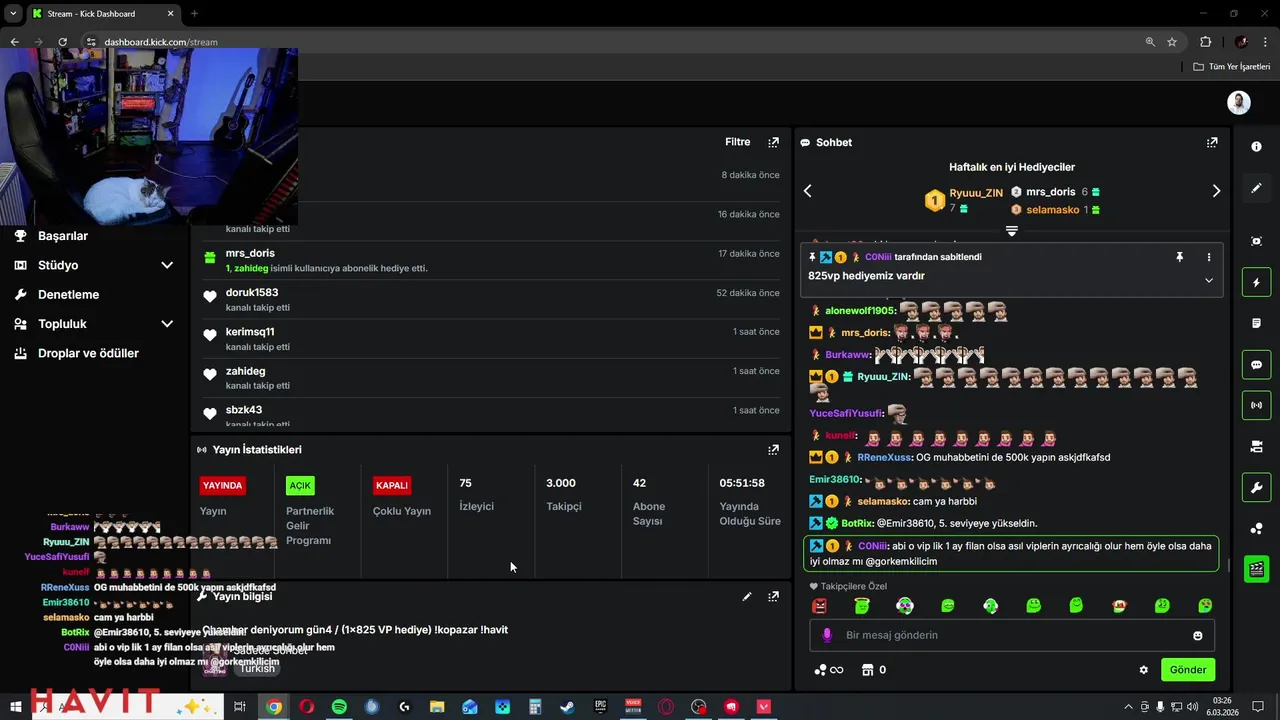The width and height of the screenshot is (1280, 720).
Task: Click the document icon in right sidebar
Action: coord(1256,323)
